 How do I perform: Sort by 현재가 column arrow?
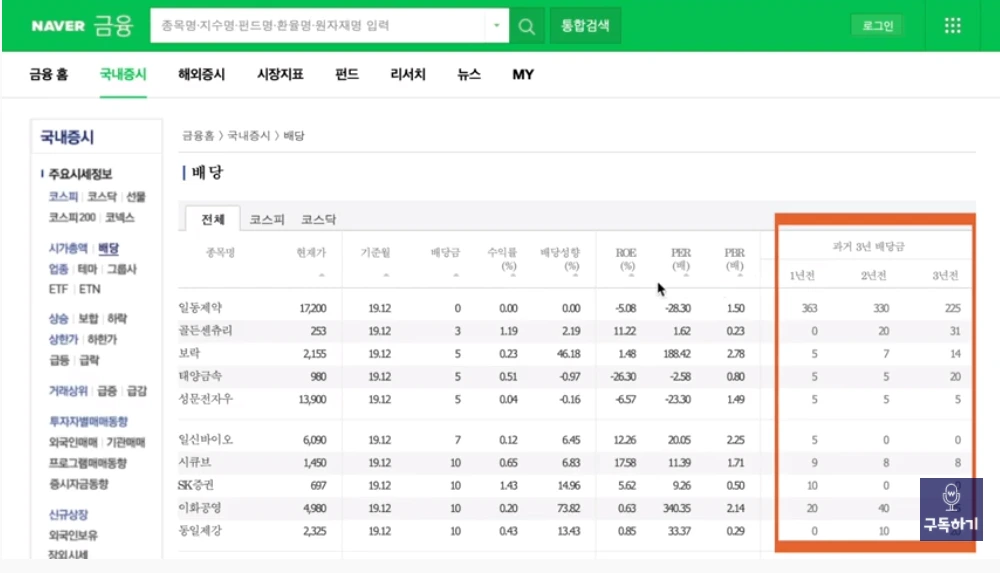(x=321, y=275)
